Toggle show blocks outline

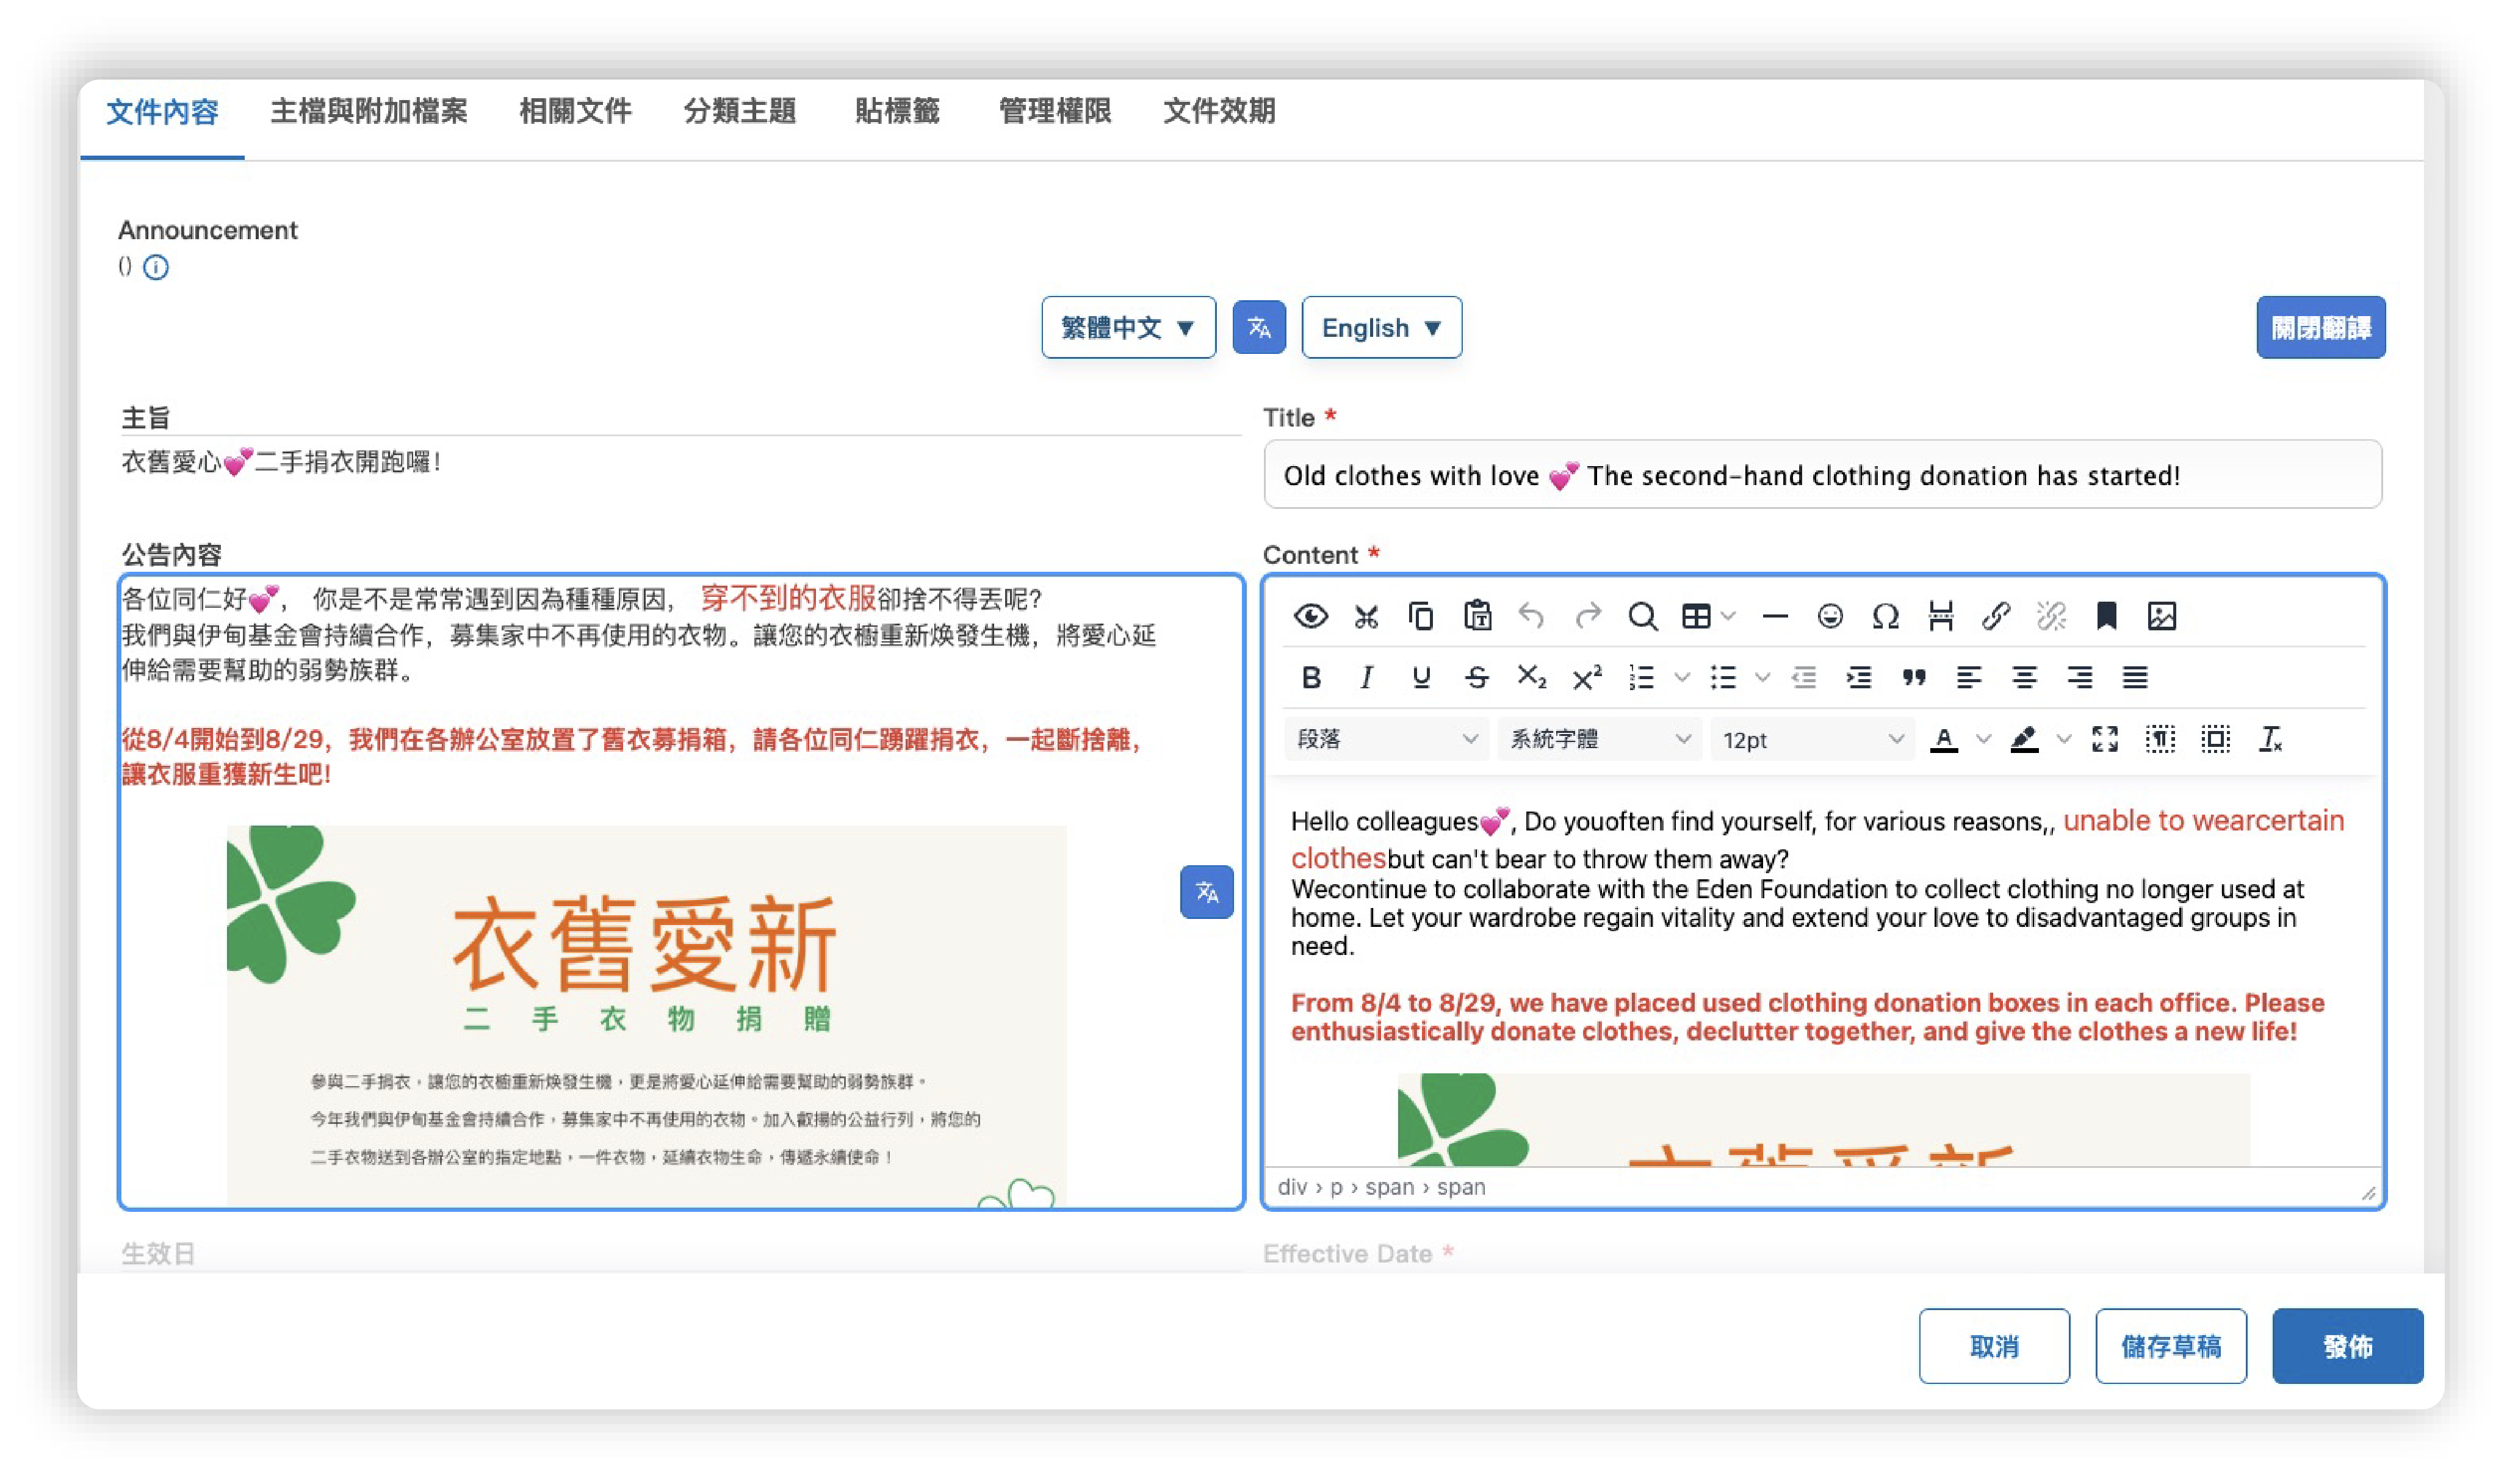pos(2216,739)
